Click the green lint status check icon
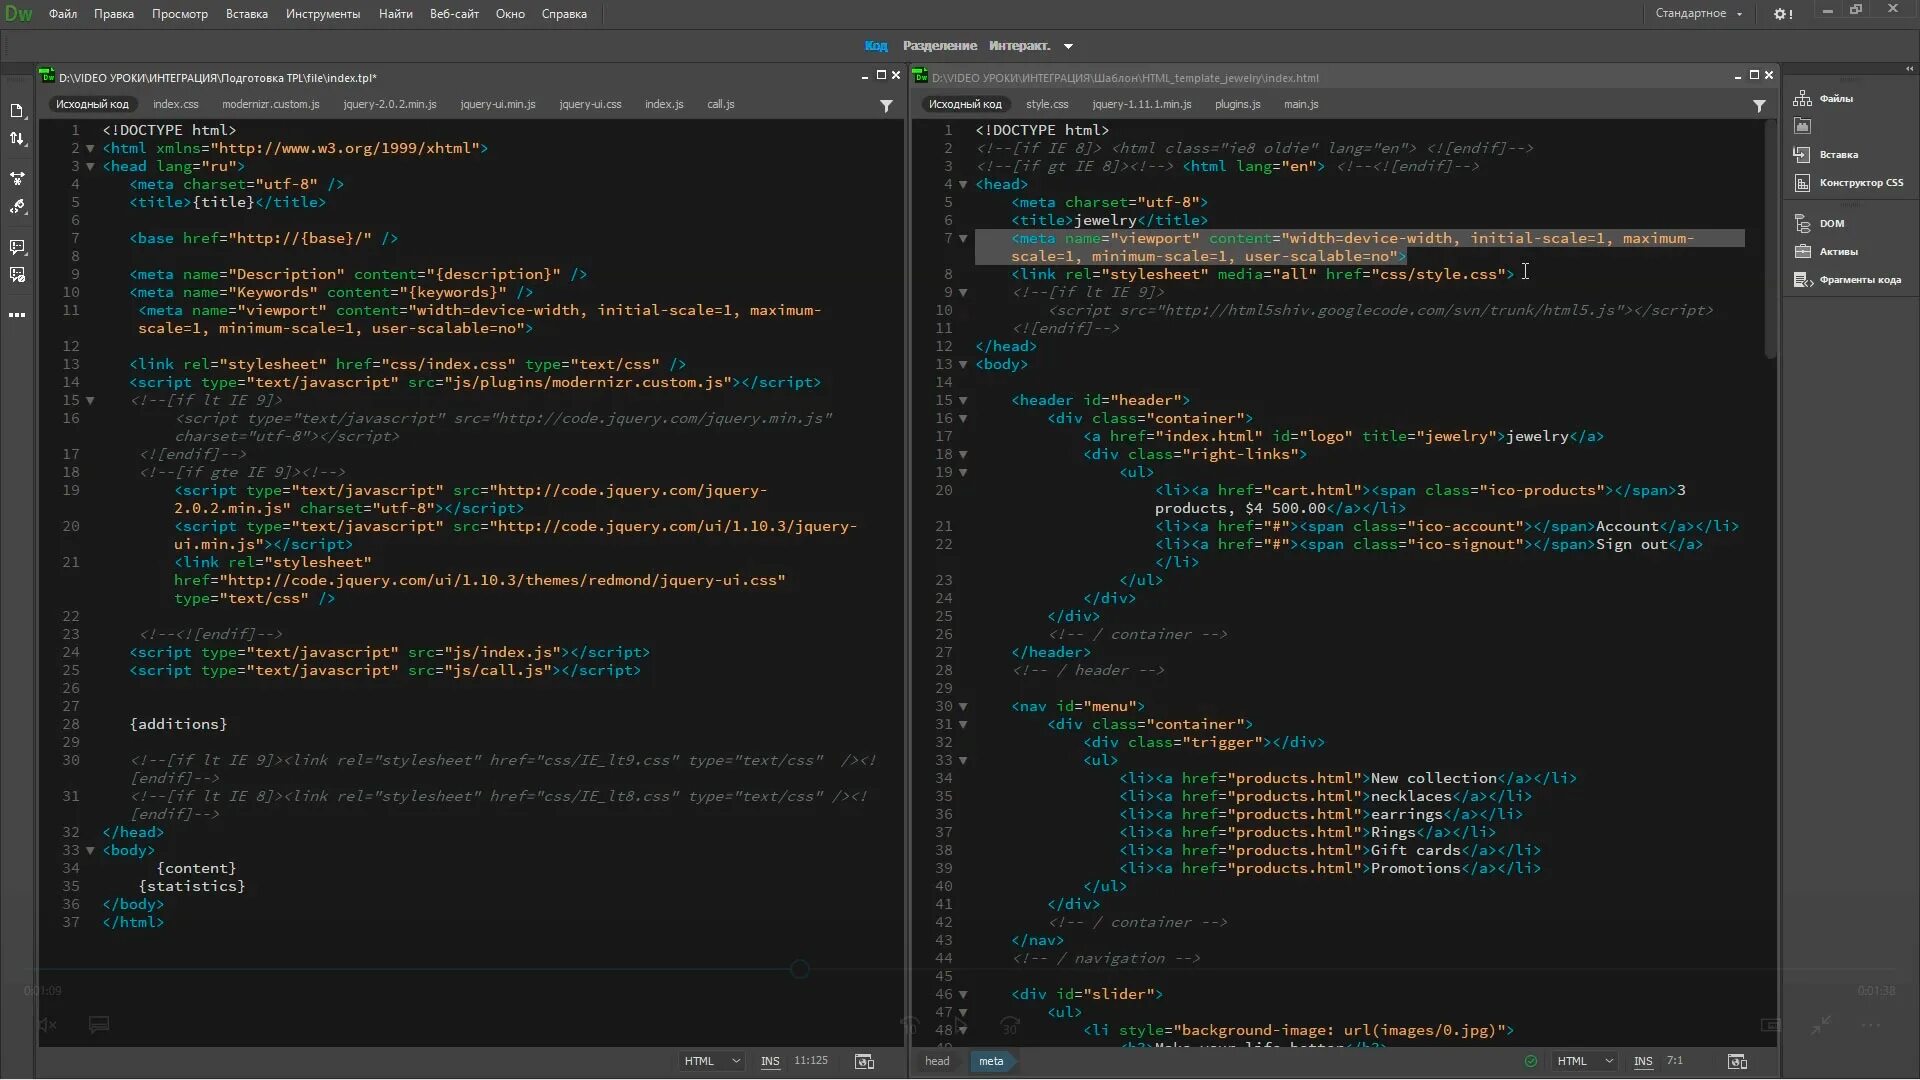Image resolution: width=1920 pixels, height=1080 pixels. (1530, 1061)
